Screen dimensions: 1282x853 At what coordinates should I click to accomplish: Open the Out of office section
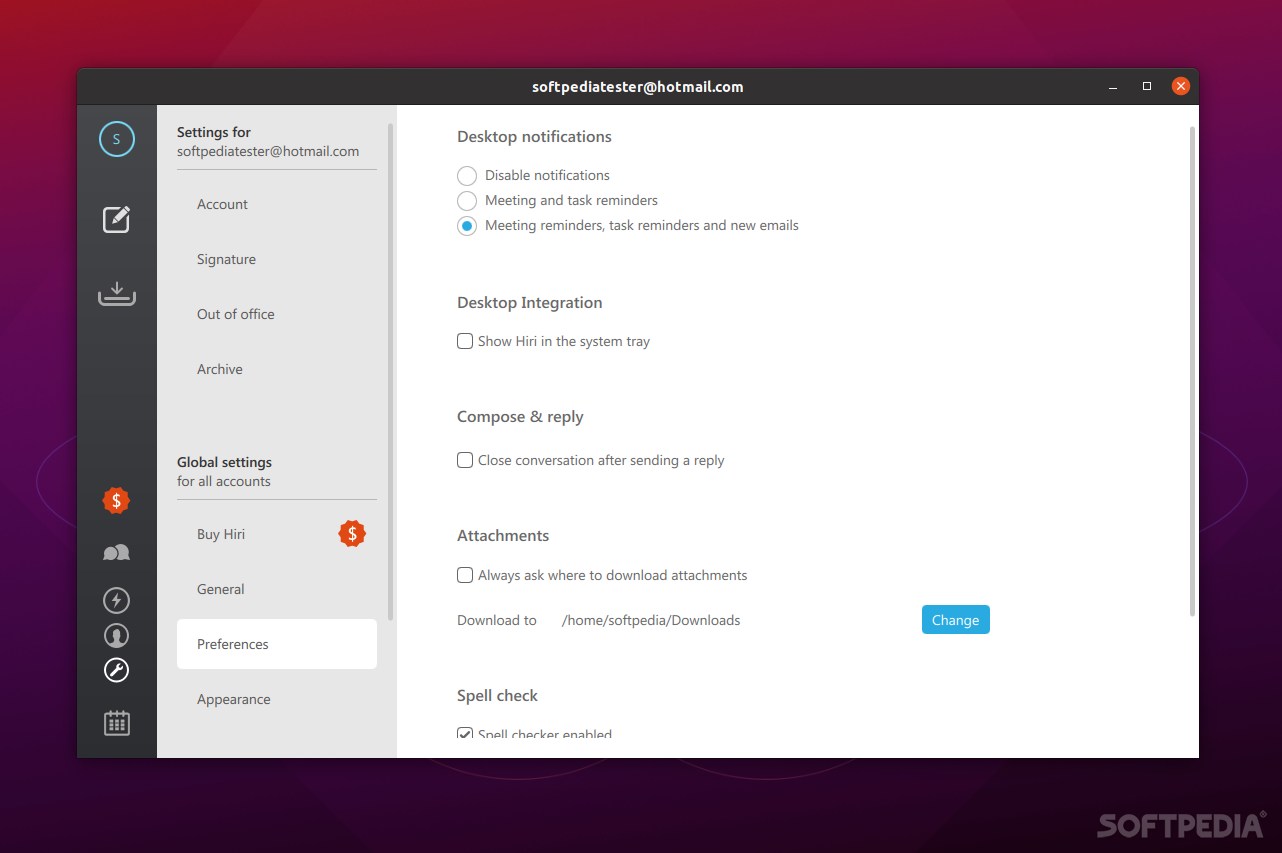coord(277,314)
